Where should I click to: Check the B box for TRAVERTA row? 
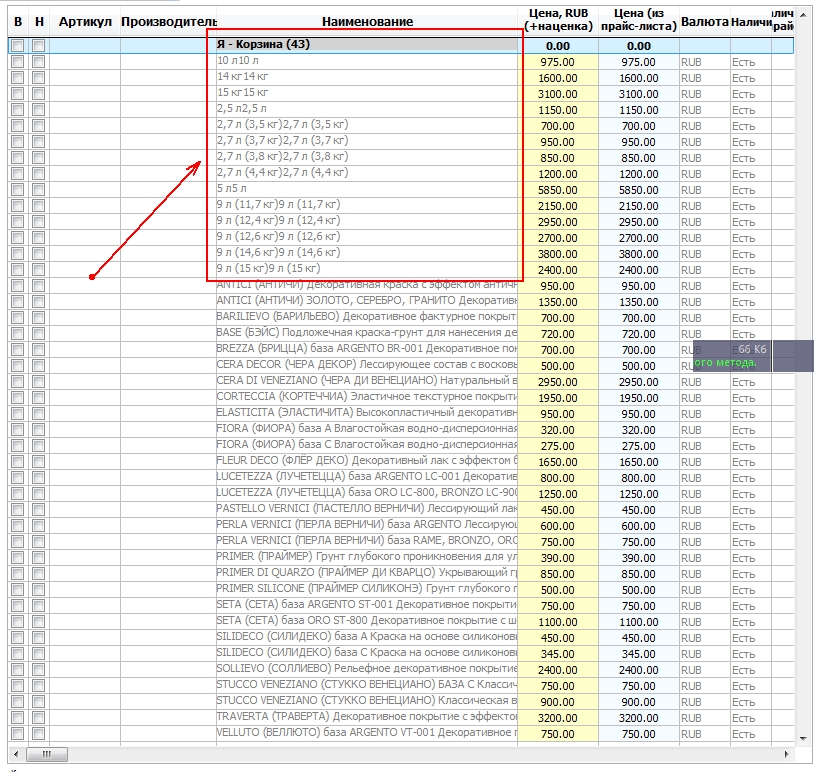18,717
